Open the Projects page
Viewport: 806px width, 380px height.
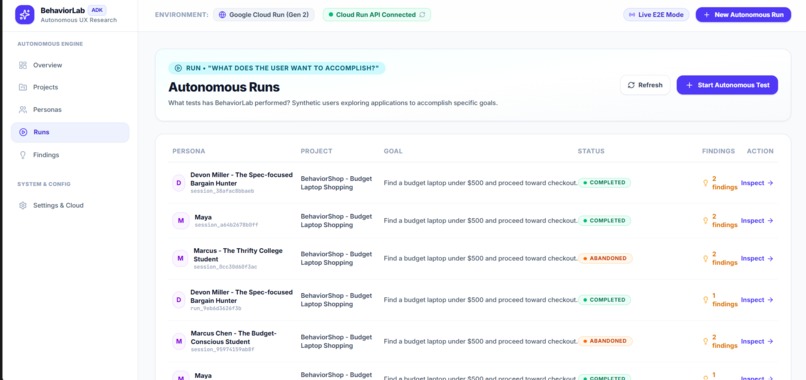(x=70, y=87)
